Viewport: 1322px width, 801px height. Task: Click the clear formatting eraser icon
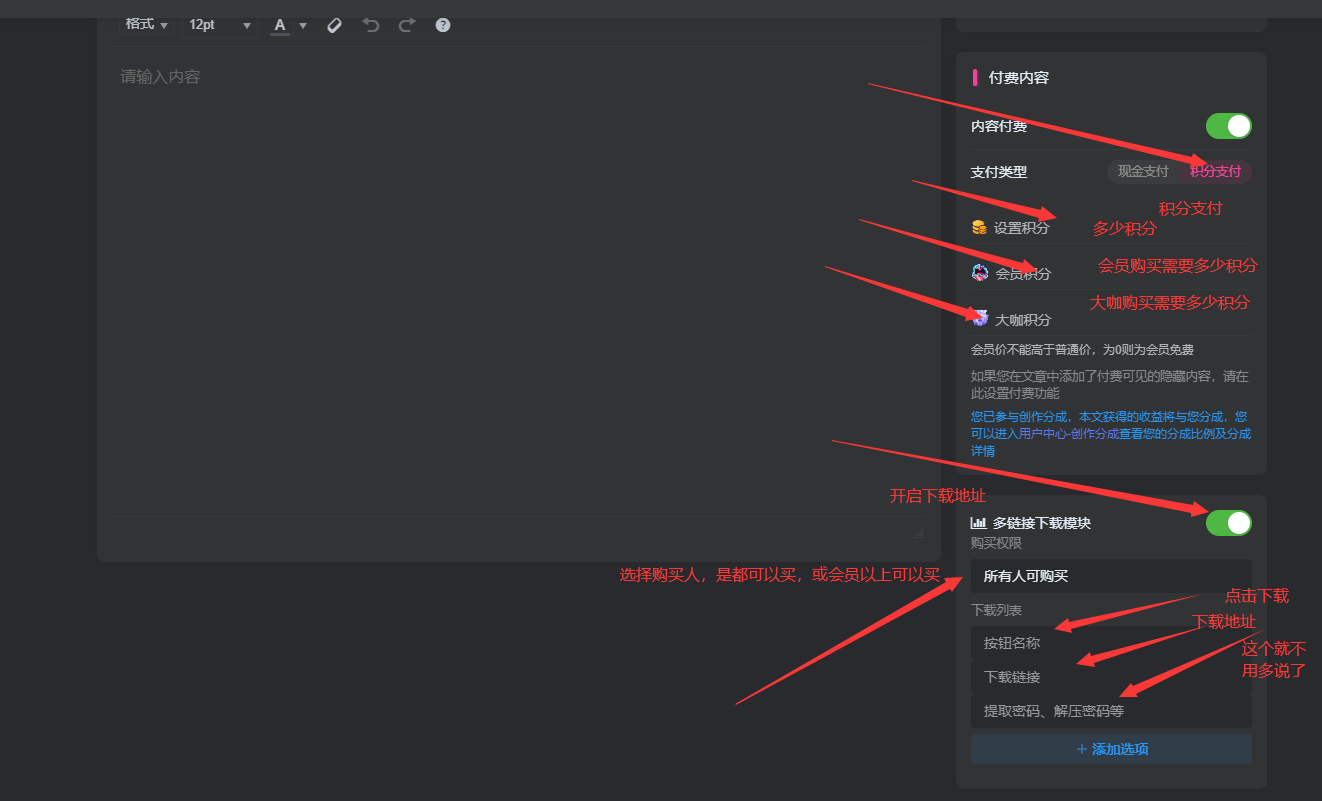click(335, 25)
